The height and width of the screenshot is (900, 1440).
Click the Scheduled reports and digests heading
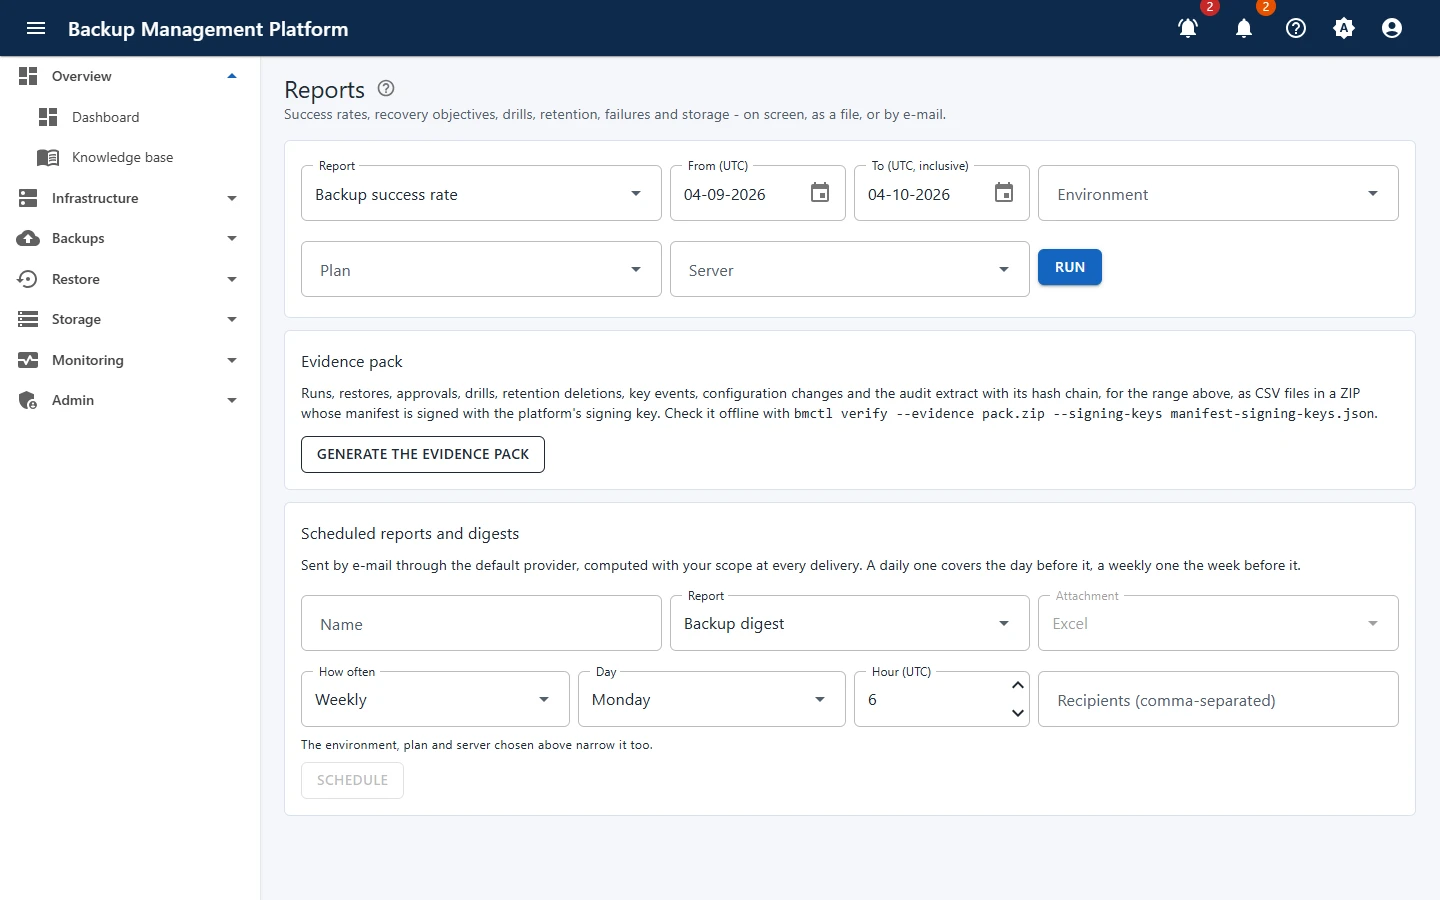tap(410, 533)
